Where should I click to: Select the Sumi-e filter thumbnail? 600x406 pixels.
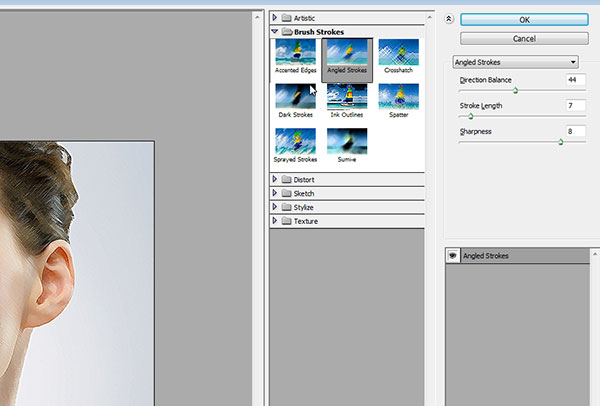pyautogui.click(x=347, y=141)
